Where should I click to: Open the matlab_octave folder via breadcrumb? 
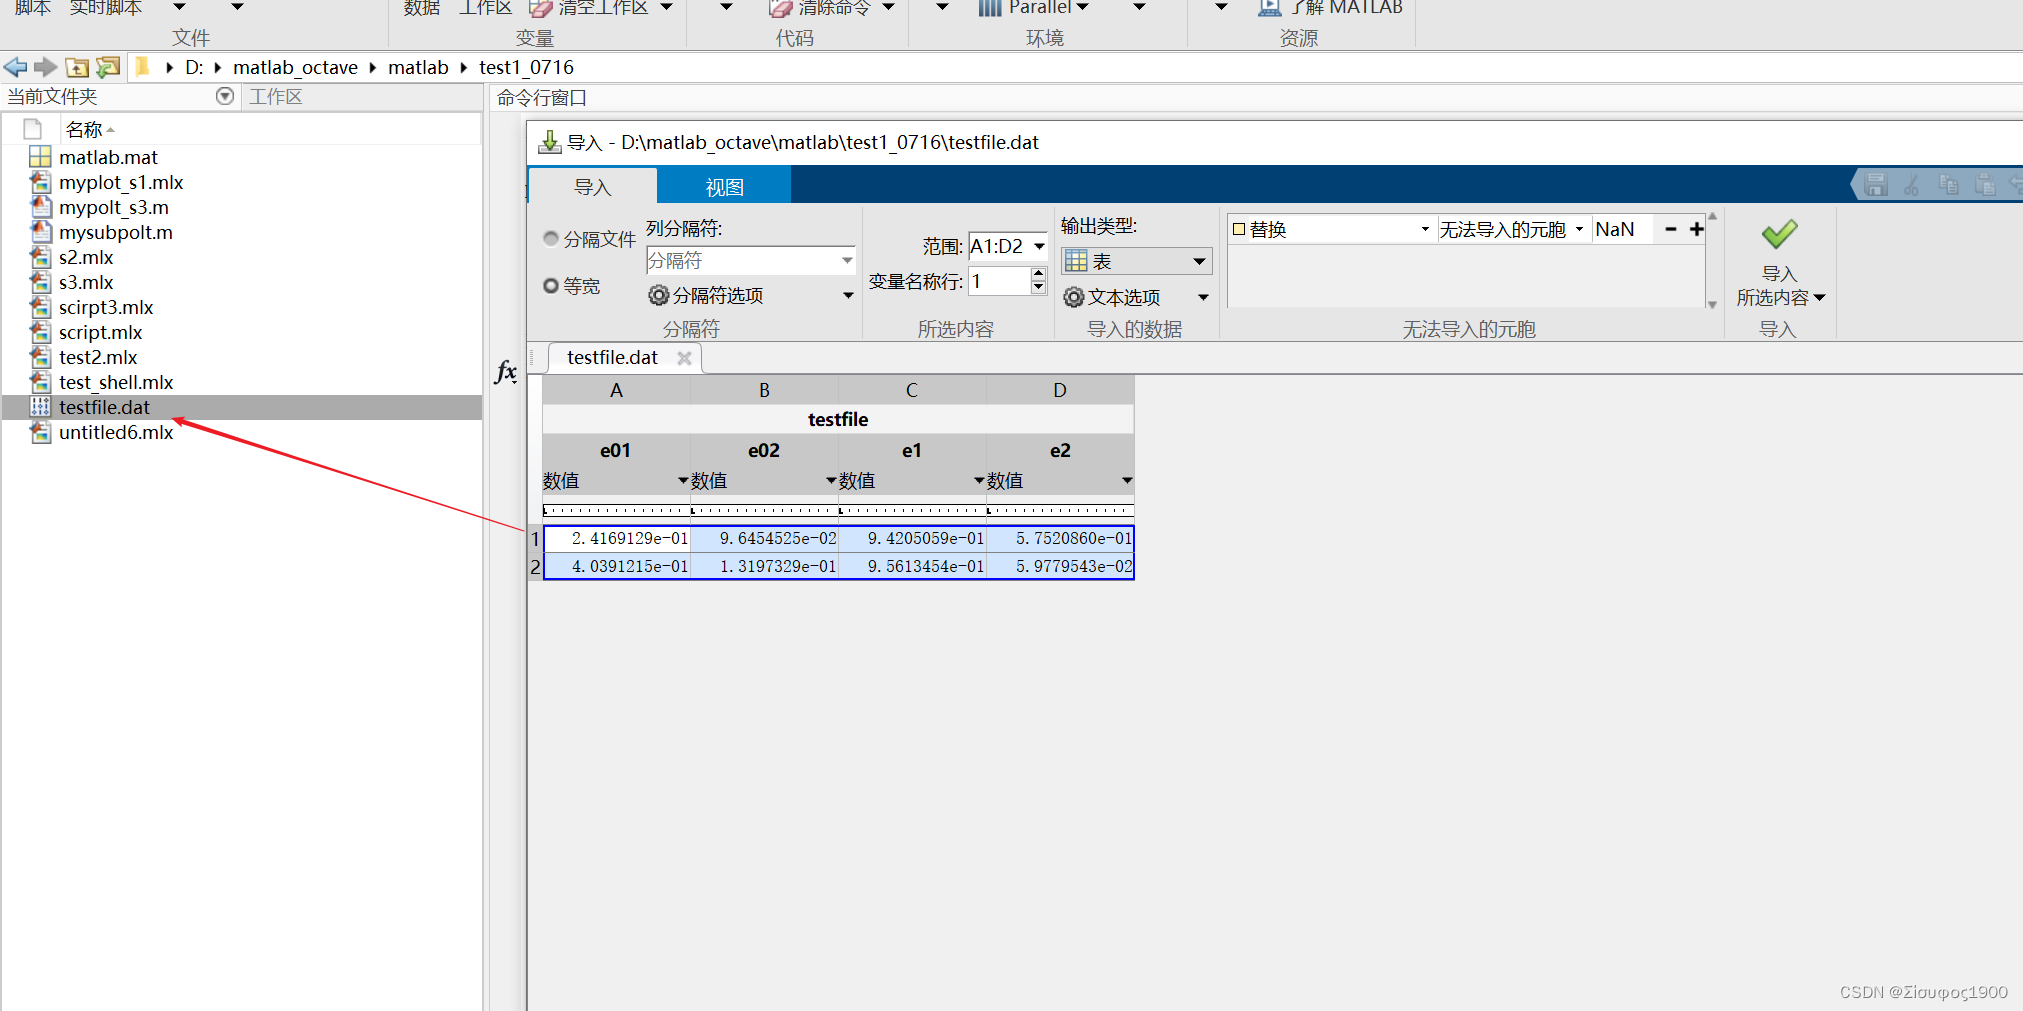(295, 67)
